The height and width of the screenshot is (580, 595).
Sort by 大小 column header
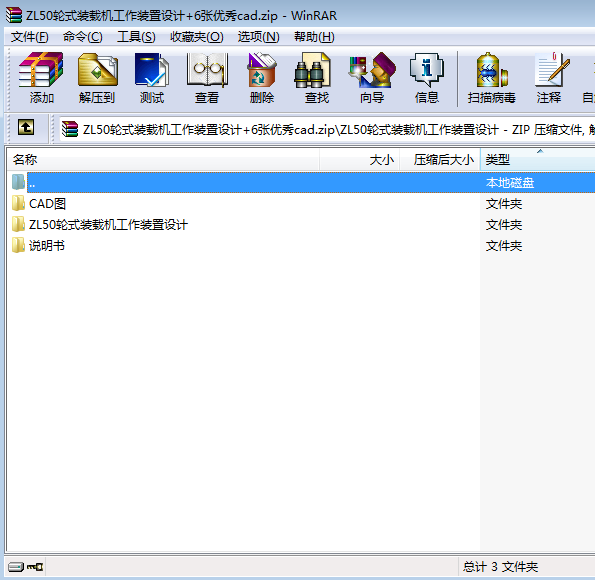(x=360, y=159)
